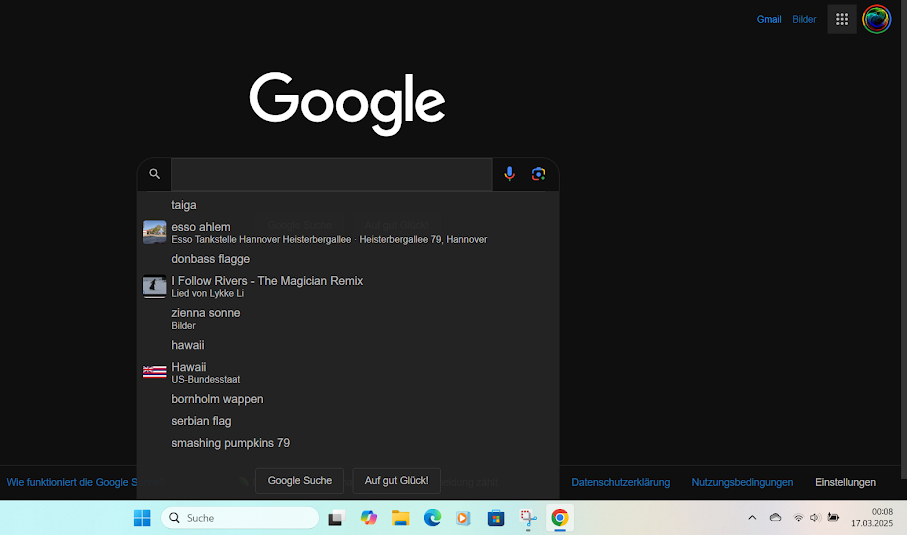Image resolution: width=907 pixels, height=535 pixels.
Task: Open the media player taskbar icon
Action: coord(463,518)
